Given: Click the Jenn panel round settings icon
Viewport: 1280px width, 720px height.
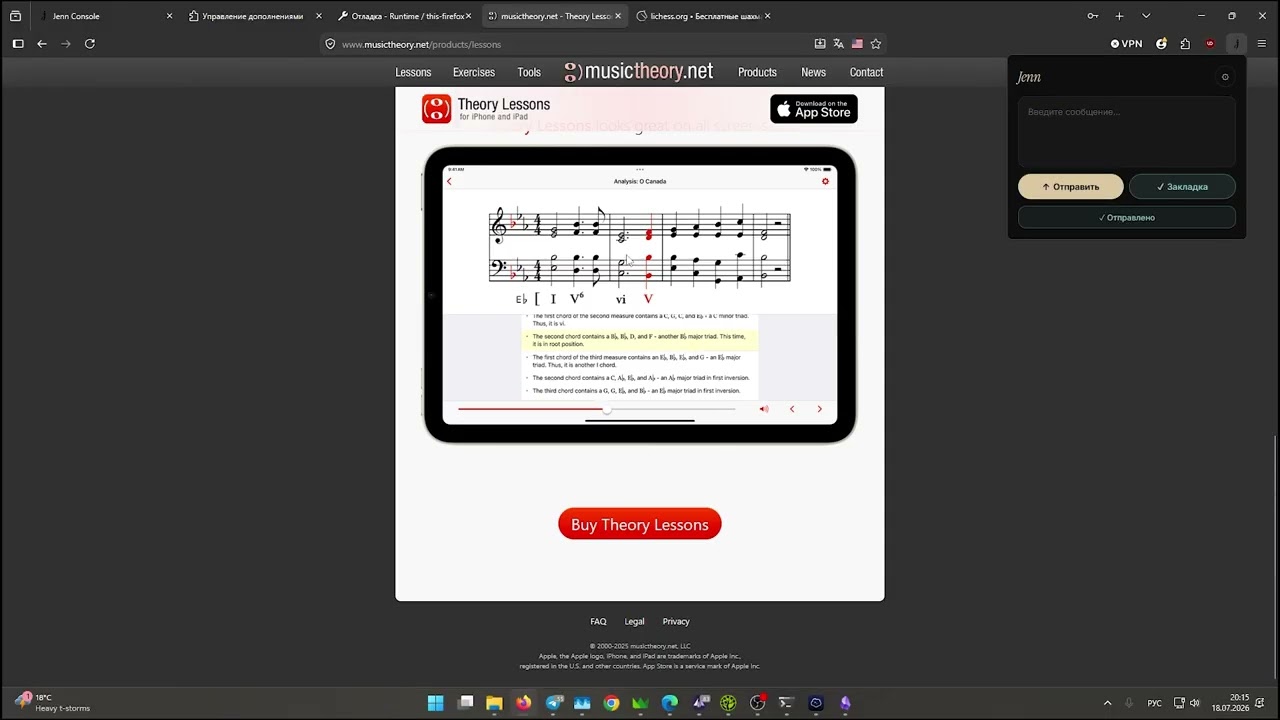Looking at the screenshot, I should (x=1225, y=77).
